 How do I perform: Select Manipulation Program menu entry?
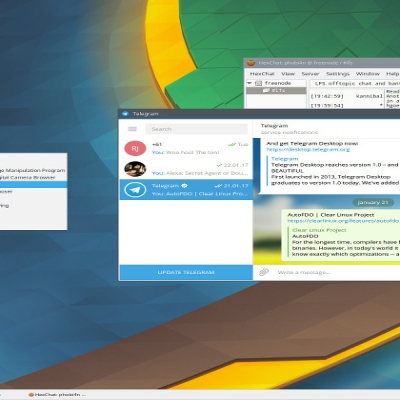click(x=33, y=170)
